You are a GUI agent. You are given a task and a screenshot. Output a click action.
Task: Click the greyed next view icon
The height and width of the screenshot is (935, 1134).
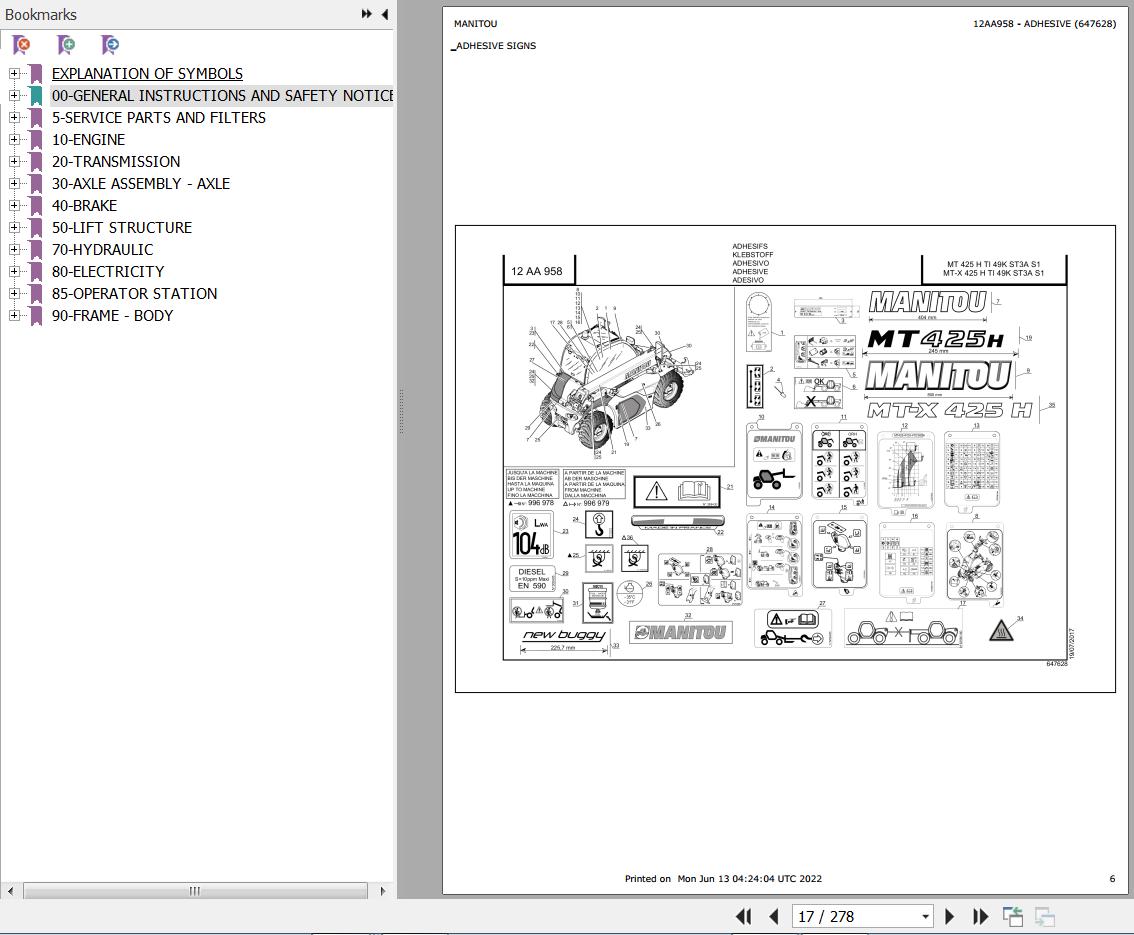pyautogui.click(x=1045, y=917)
